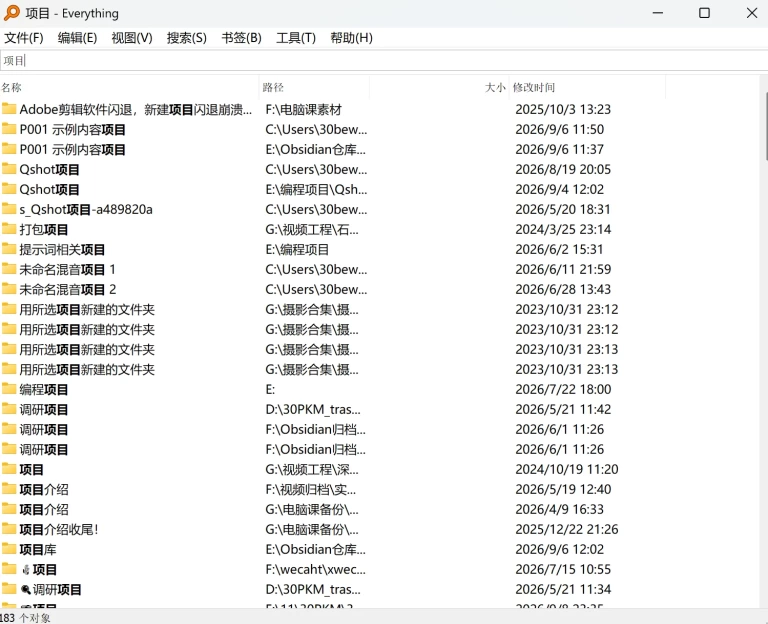Click folder icon of the G:\视频工程 项目 row
Screen dimensions: 768x624
pos(9,469)
